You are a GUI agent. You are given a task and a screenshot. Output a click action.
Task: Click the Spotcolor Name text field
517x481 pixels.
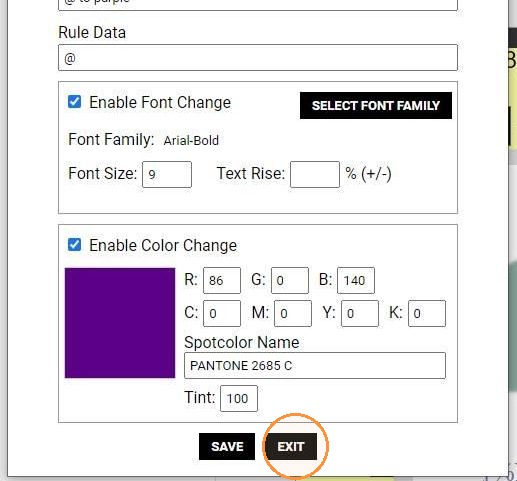(x=315, y=365)
